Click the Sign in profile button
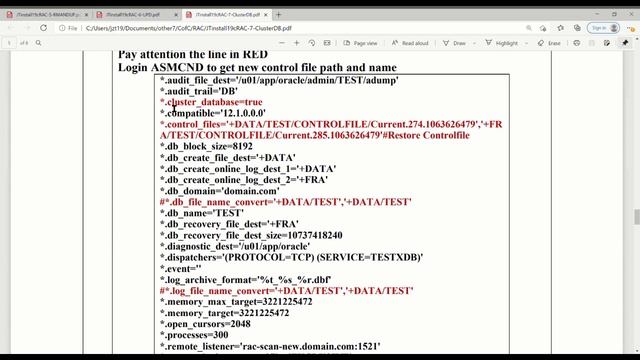 pos(603,28)
